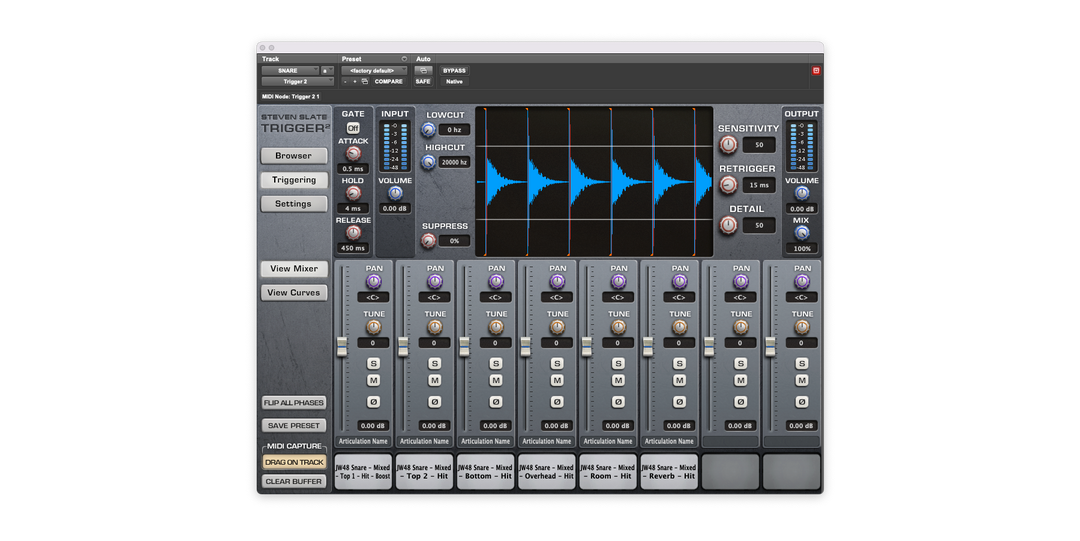Viewport: 1080px width, 541px height.
Task: Click the Retrigger knob
Action: click(x=728, y=185)
